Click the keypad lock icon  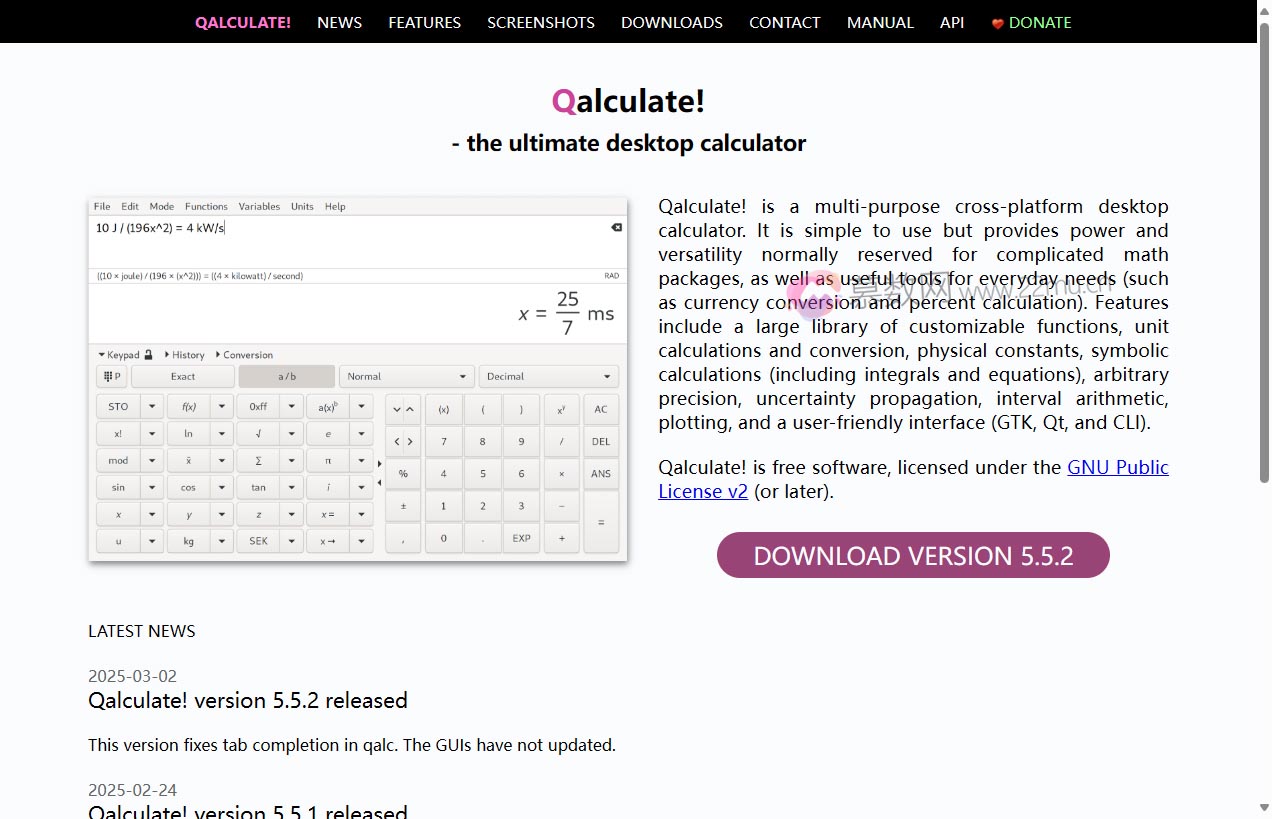[x=146, y=355]
